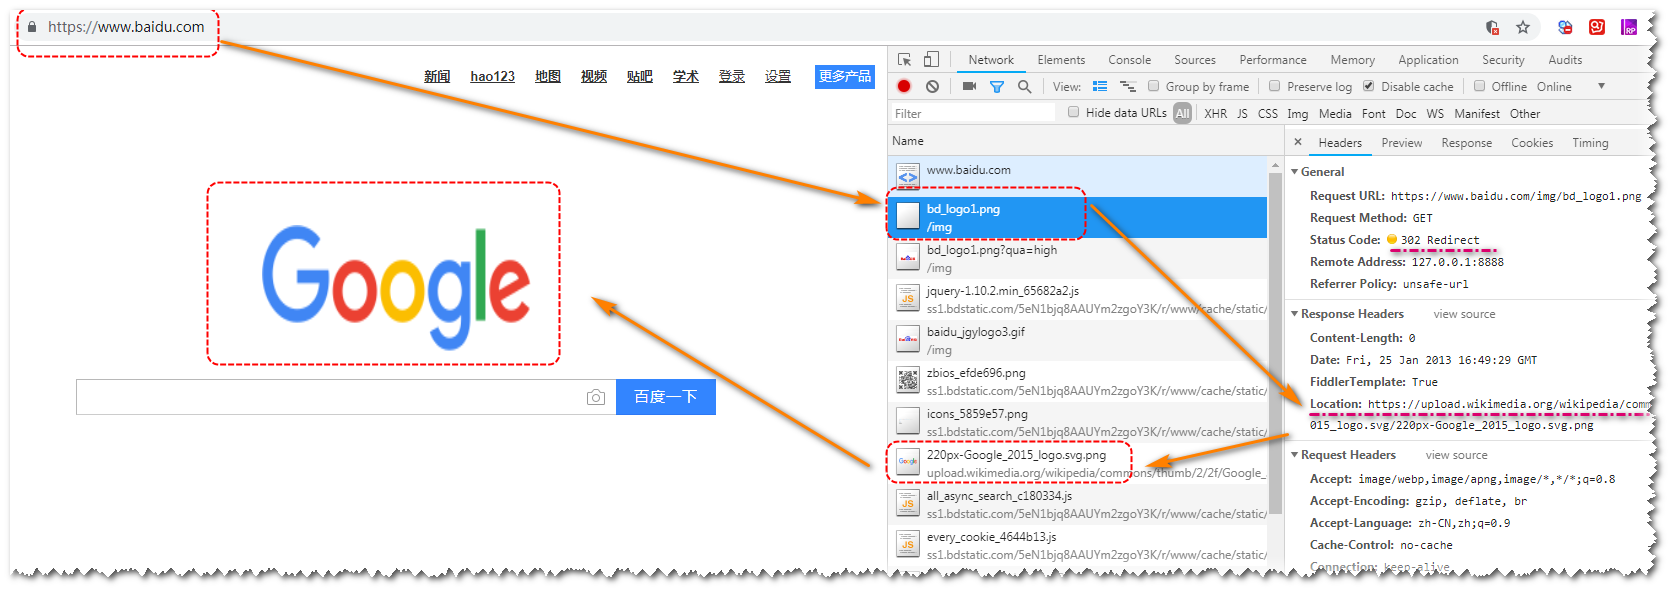This screenshot has height=594, width=1674.
Task: Check Hide data URLs option
Action: [1074, 112]
